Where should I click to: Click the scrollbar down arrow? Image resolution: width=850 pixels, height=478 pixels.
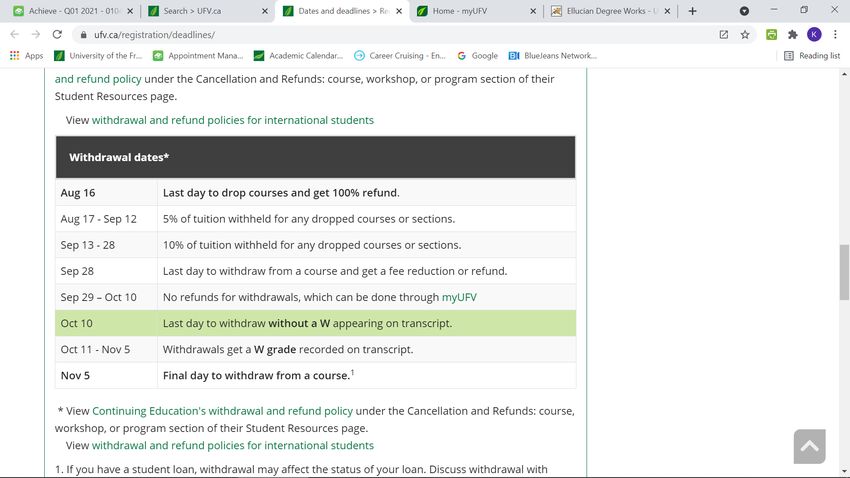(x=844, y=472)
